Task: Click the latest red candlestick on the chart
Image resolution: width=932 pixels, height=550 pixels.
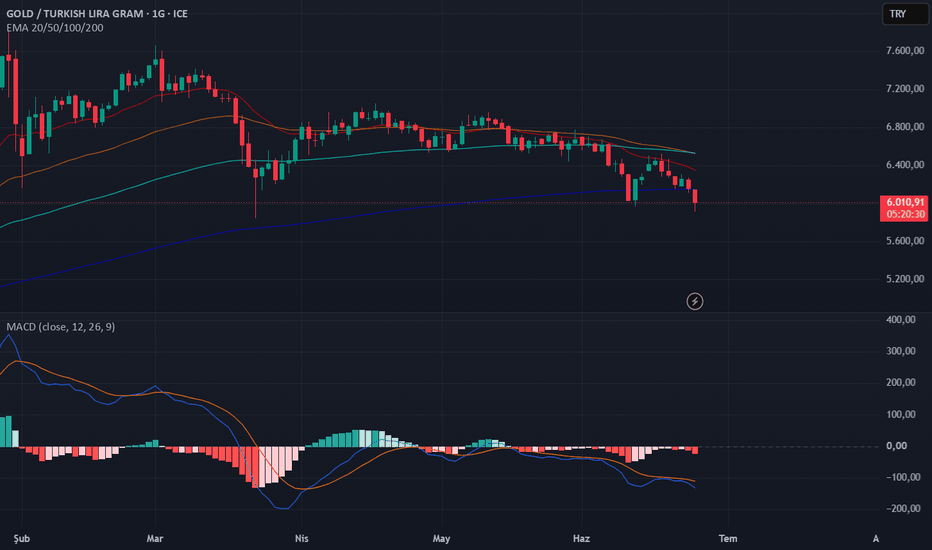Action: click(x=695, y=197)
